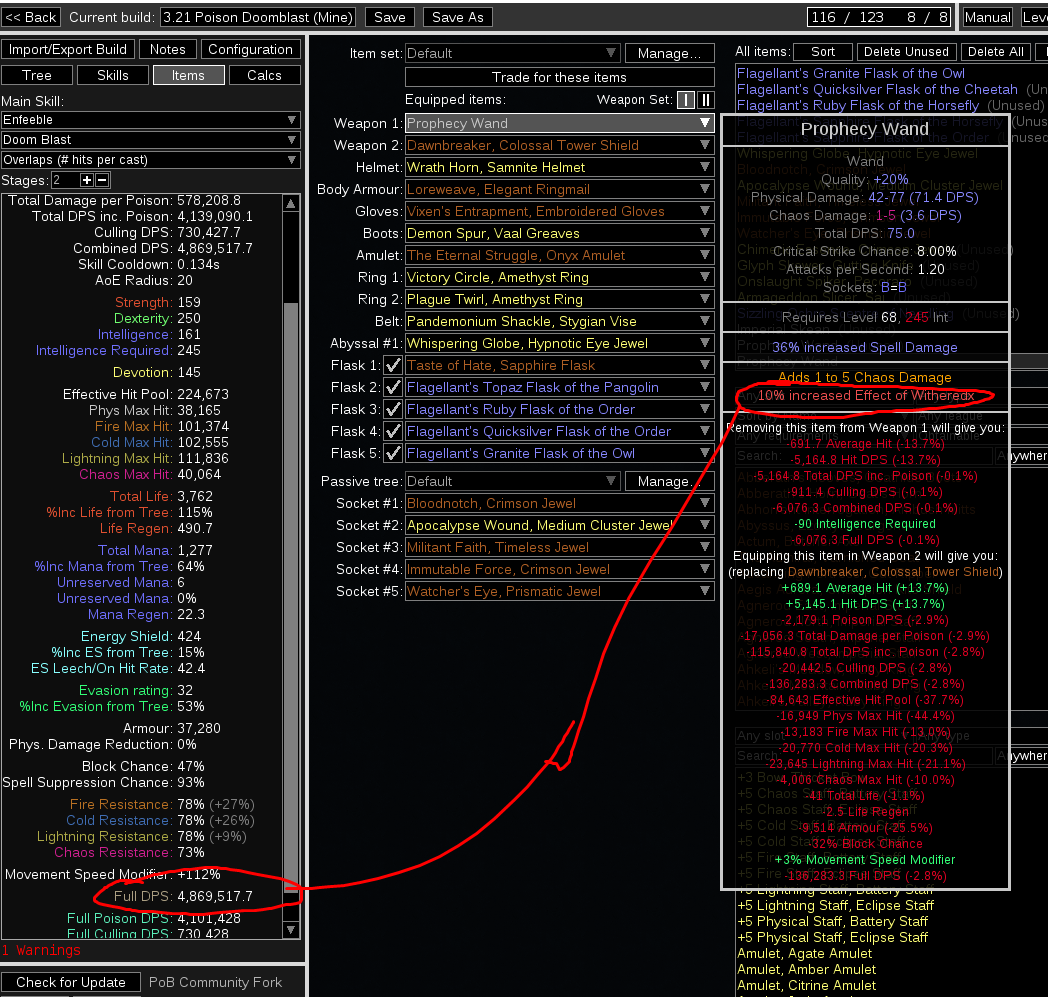The width and height of the screenshot is (1048, 997).
Task: Click the Sort button for all items
Action: coord(823,51)
